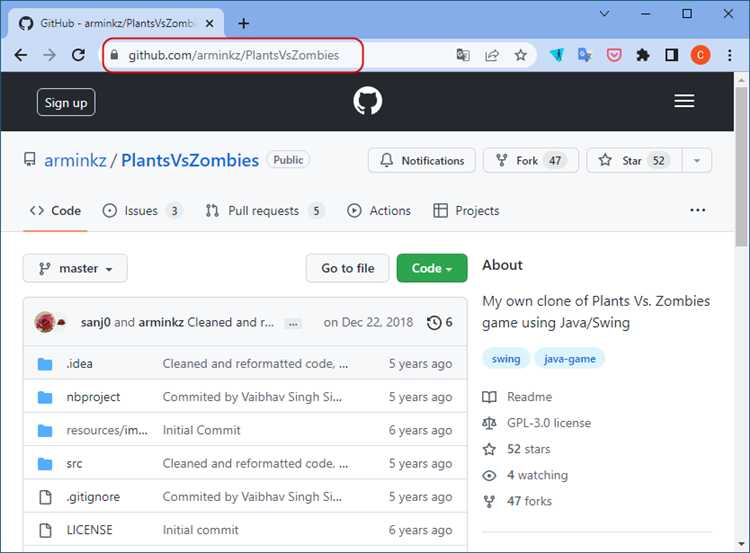
Task: Open the teal paper-plane extension icon
Action: (x=557, y=55)
